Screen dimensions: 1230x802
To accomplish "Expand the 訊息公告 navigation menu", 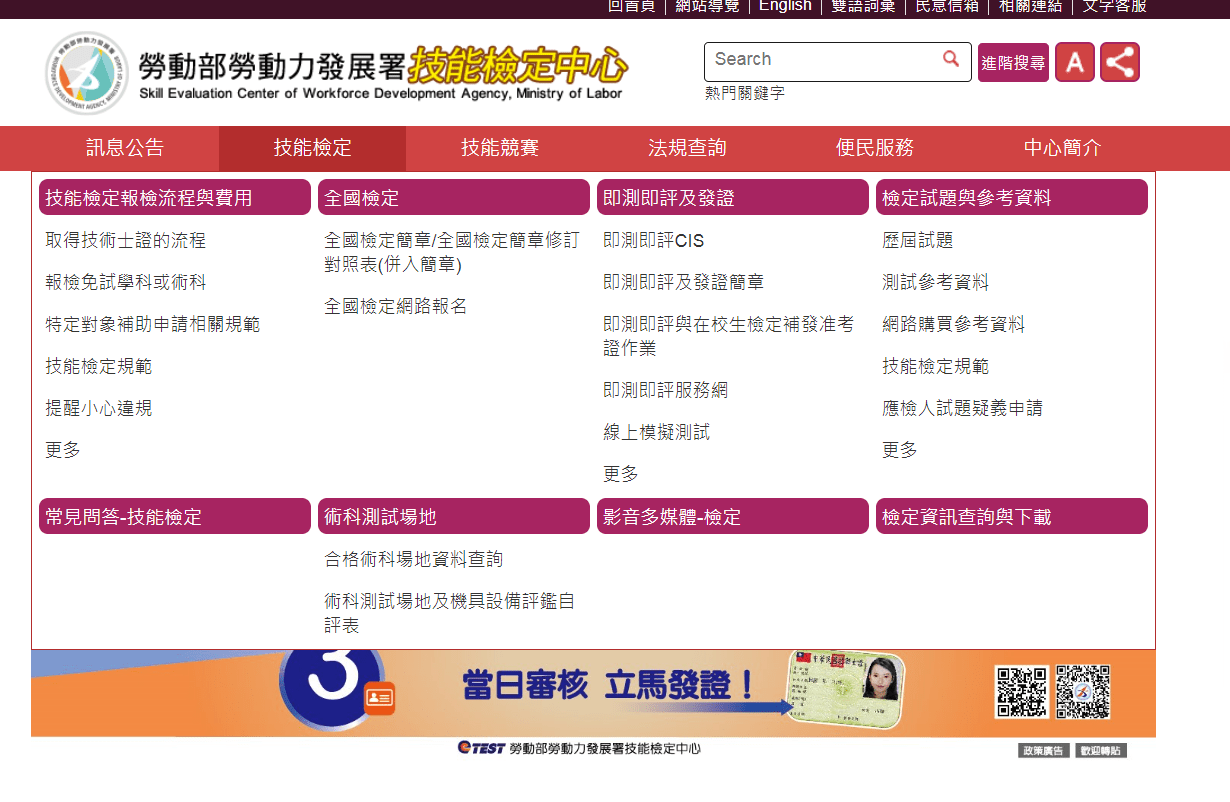I will coord(125,148).
